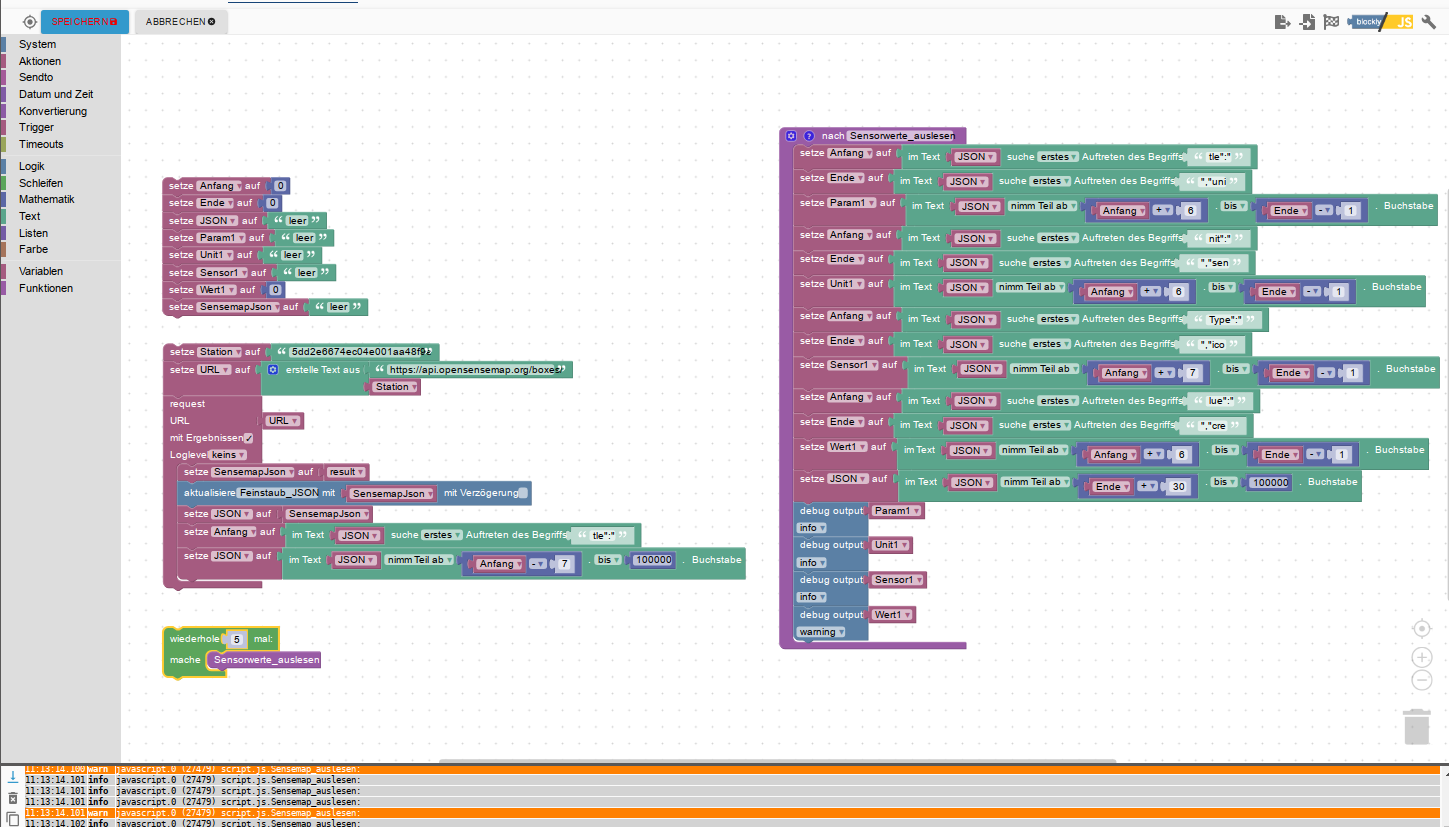1449x827 pixels.
Task: Open the System toolbox category
Action: [x=37, y=44]
